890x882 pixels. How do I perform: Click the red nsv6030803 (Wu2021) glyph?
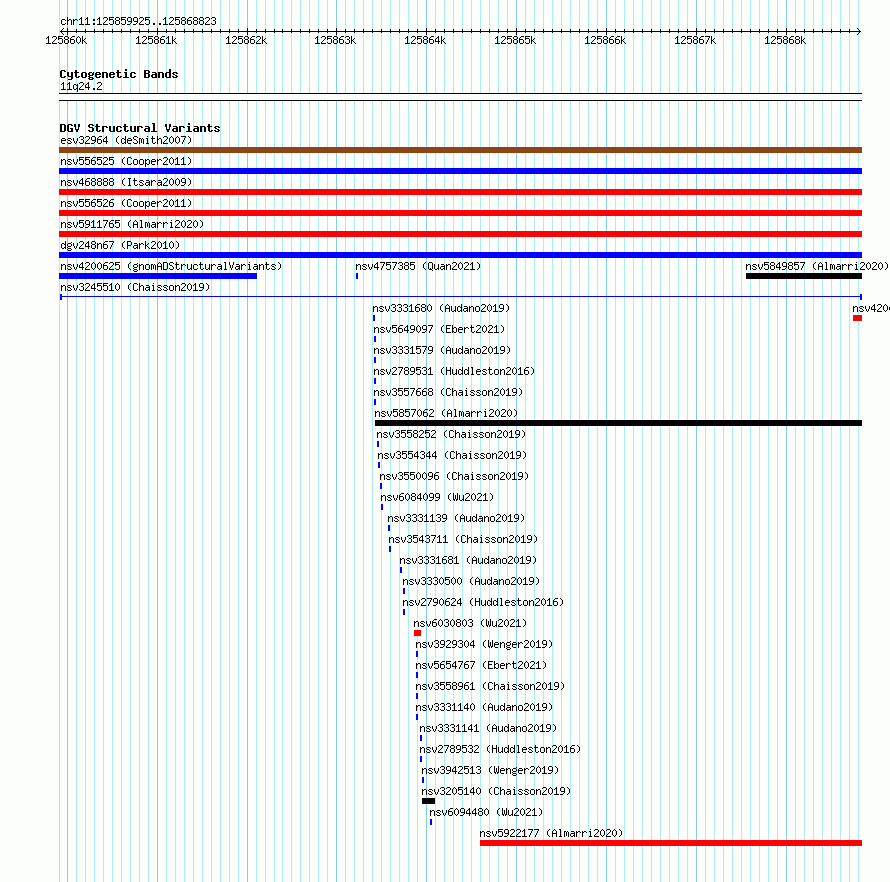click(x=417, y=633)
